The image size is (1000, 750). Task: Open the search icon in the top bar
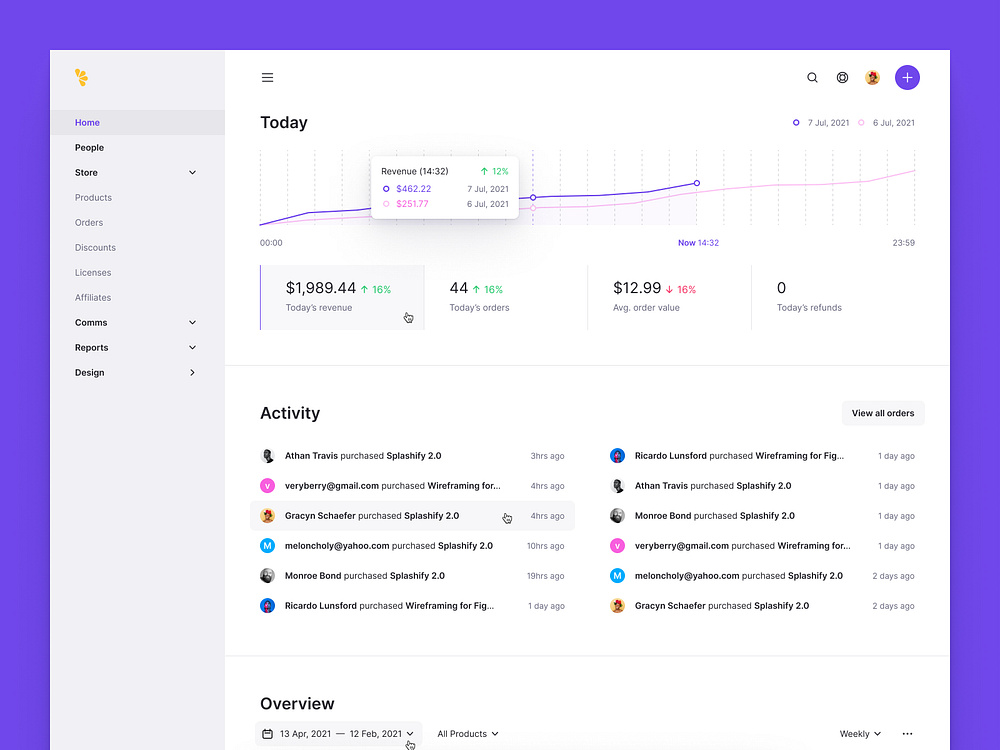pos(812,77)
